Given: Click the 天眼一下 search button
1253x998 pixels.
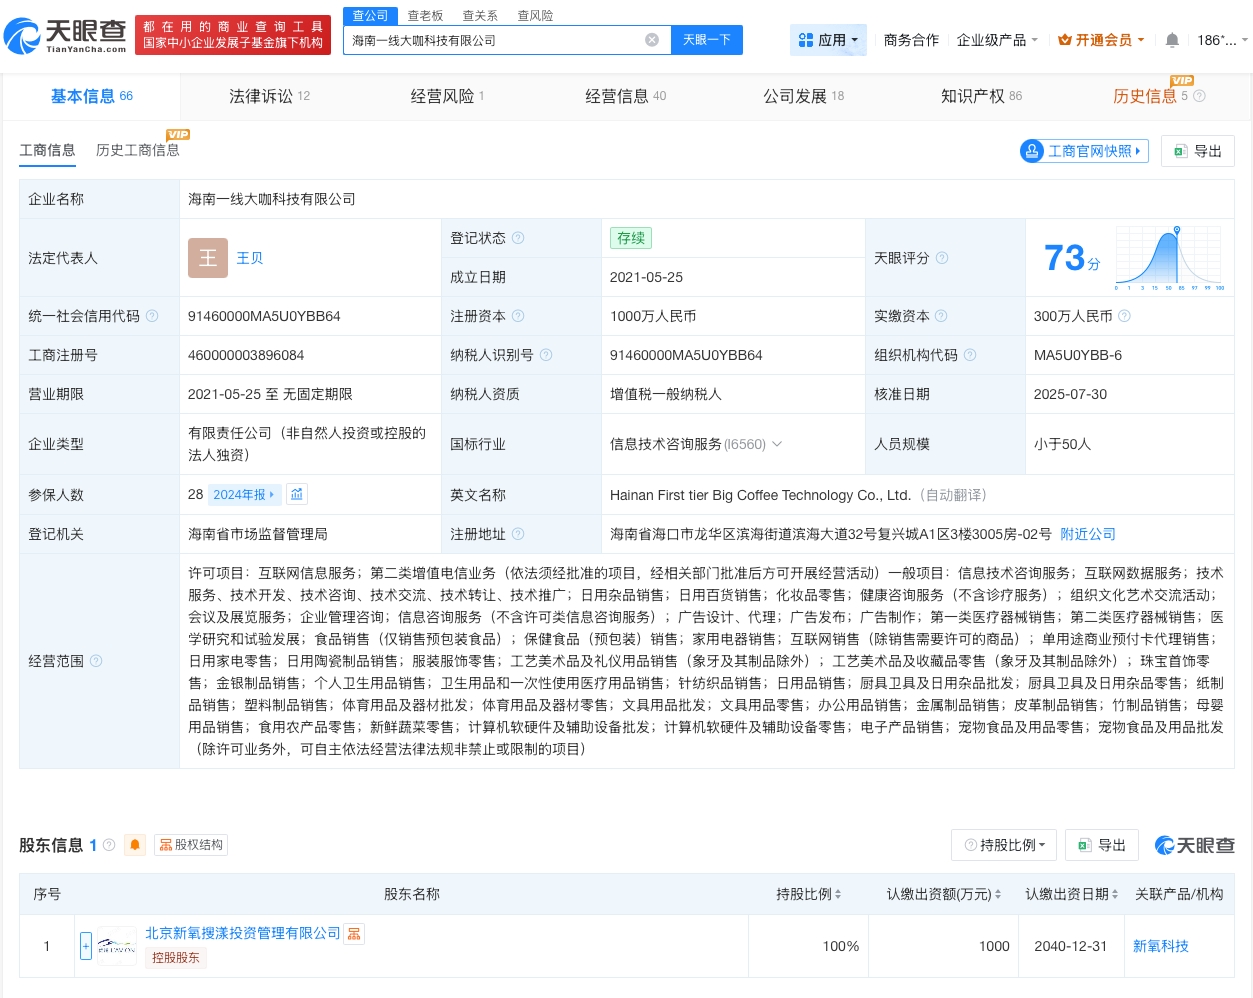Looking at the screenshot, I should (x=707, y=40).
